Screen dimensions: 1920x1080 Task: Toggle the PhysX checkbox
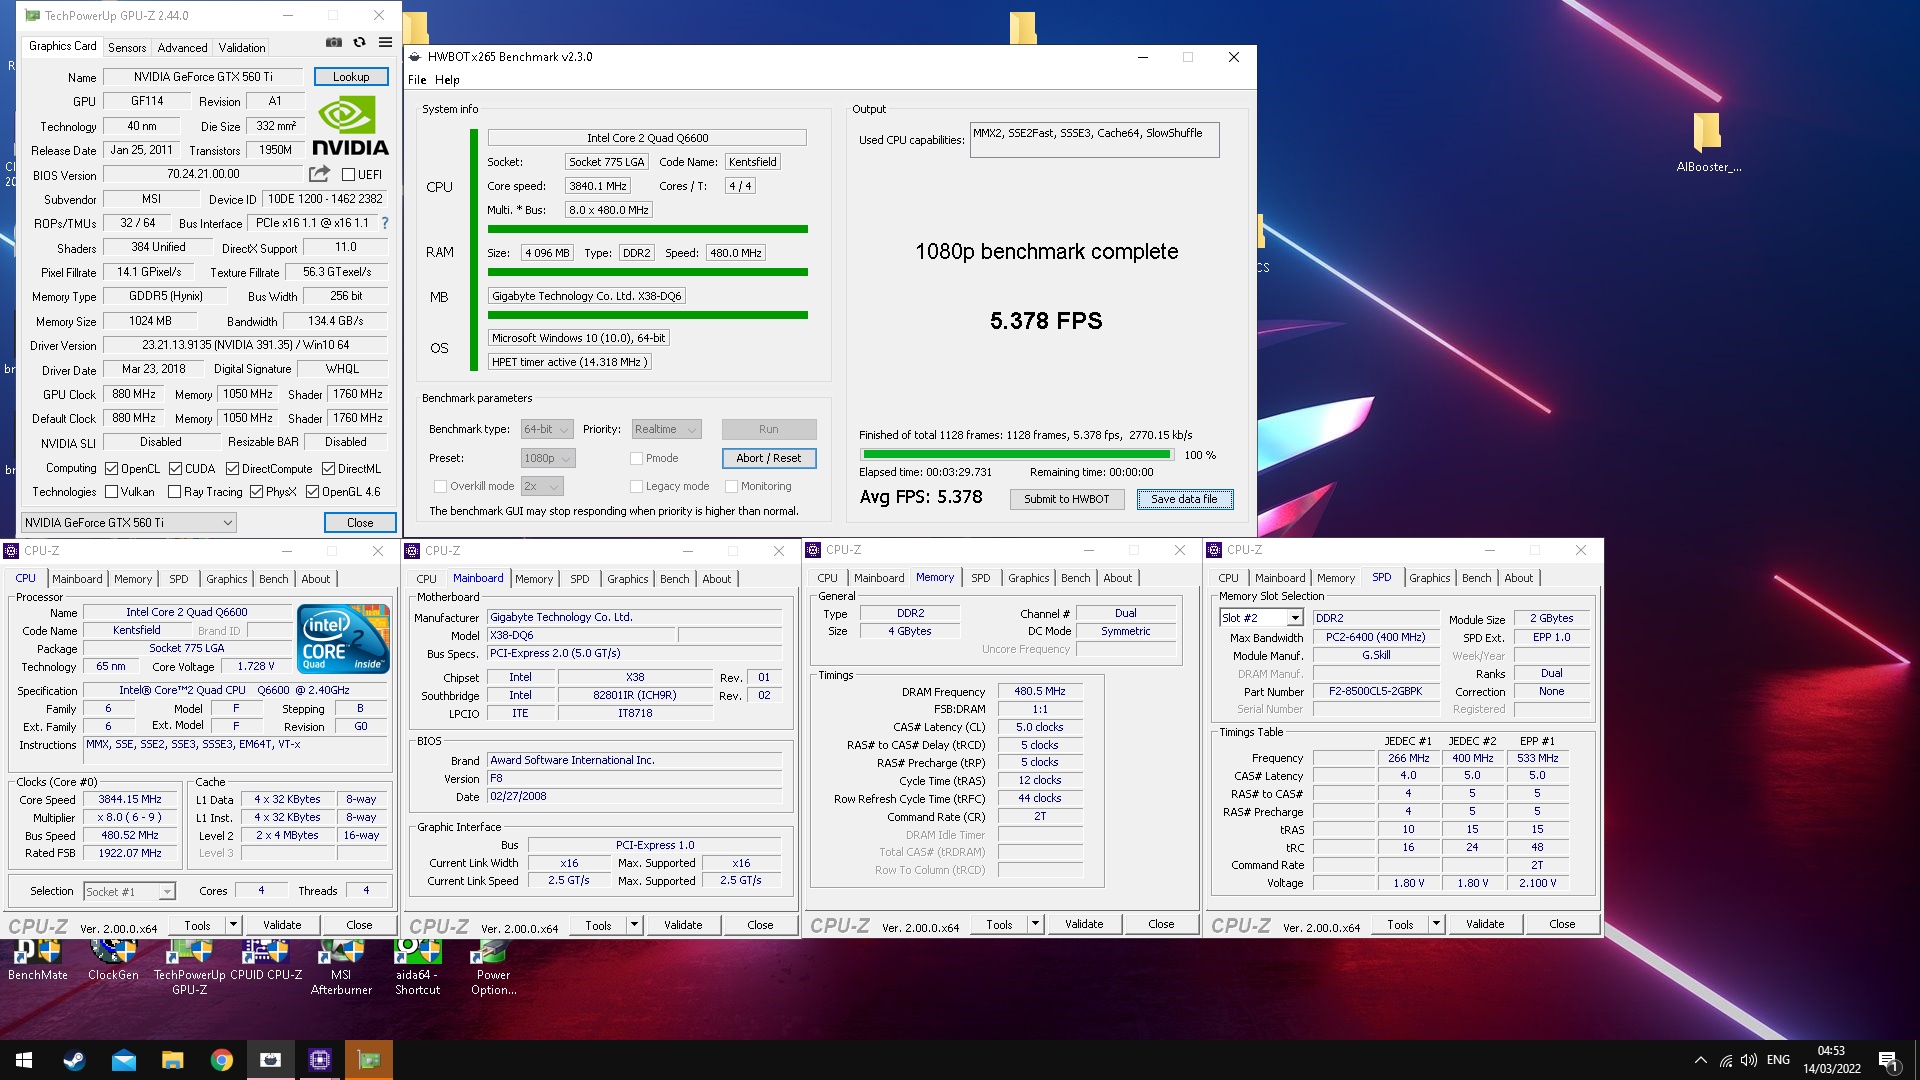tap(257, 492)
